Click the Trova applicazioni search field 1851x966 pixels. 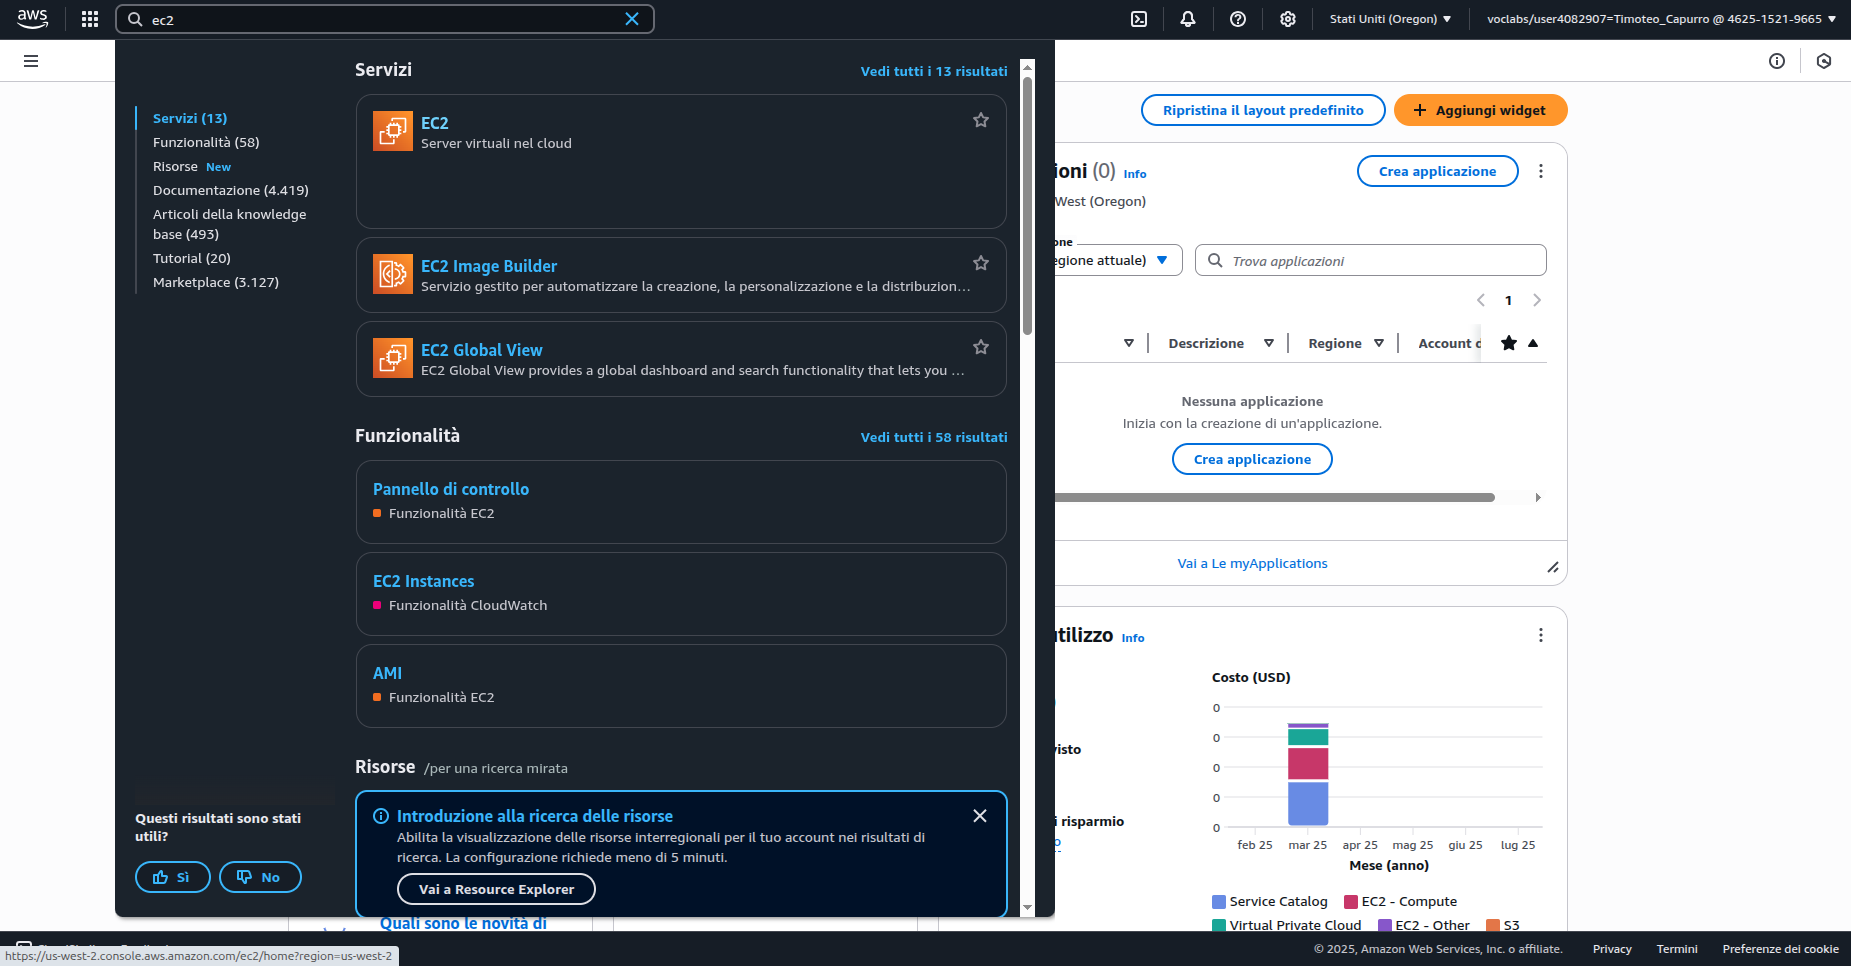pos(1370,260)
